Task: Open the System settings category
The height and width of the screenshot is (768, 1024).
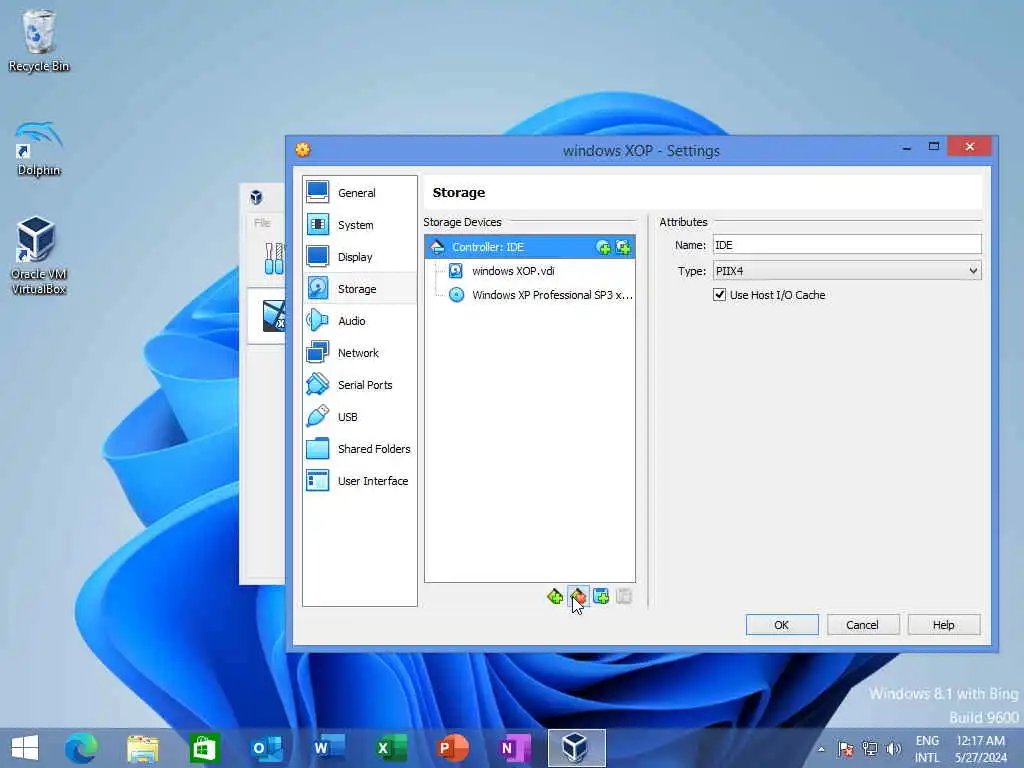Action: 359,225
